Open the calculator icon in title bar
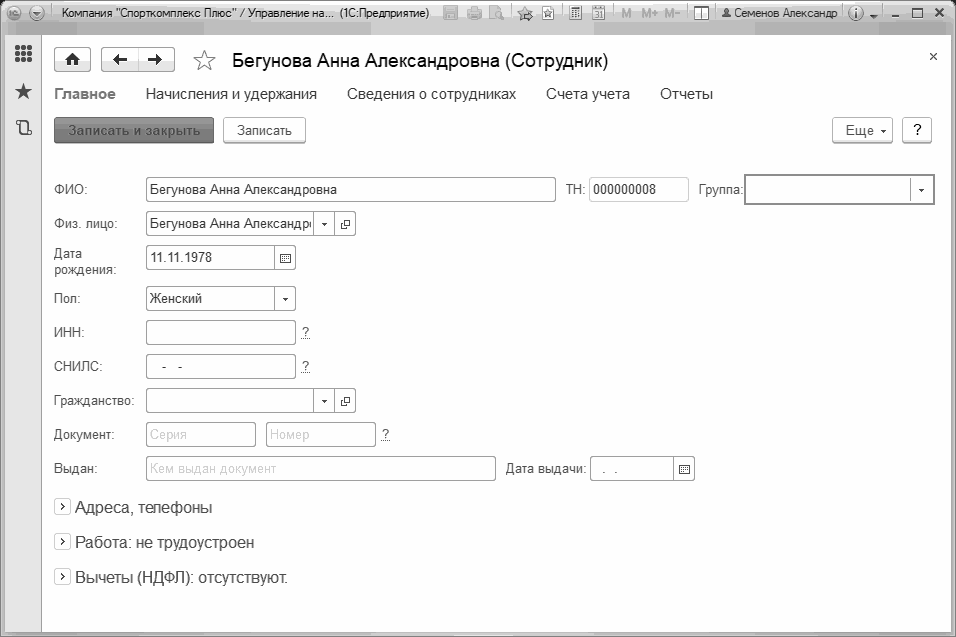 pos(575,13)
